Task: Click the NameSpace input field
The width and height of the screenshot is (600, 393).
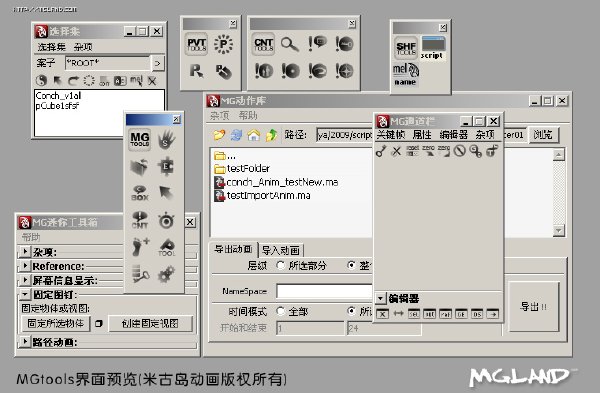Action: point(324,291)
